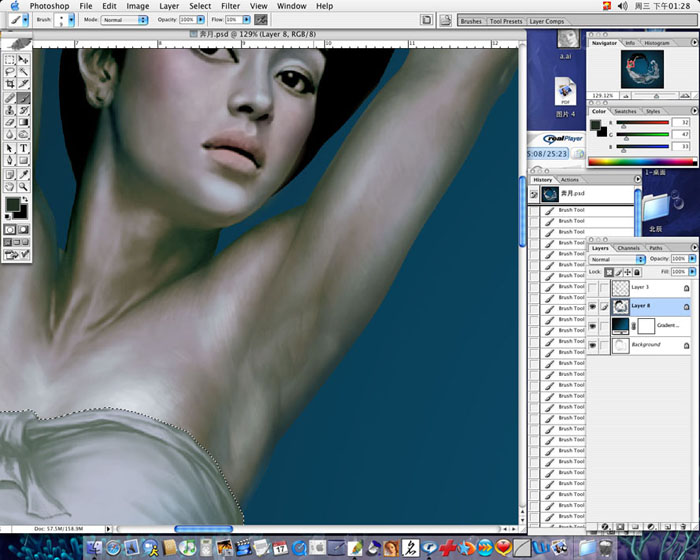Select the Hand tool

pyautogui.click(x=10, y=187)
